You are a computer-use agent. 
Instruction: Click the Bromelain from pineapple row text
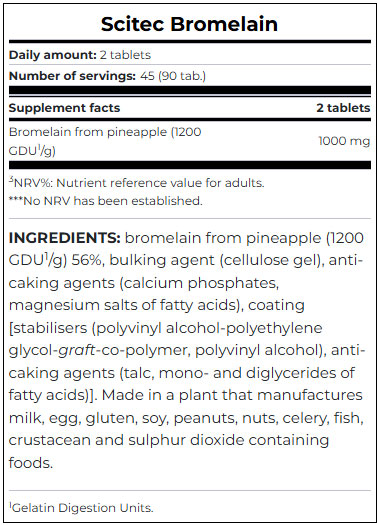coord(105,141)
